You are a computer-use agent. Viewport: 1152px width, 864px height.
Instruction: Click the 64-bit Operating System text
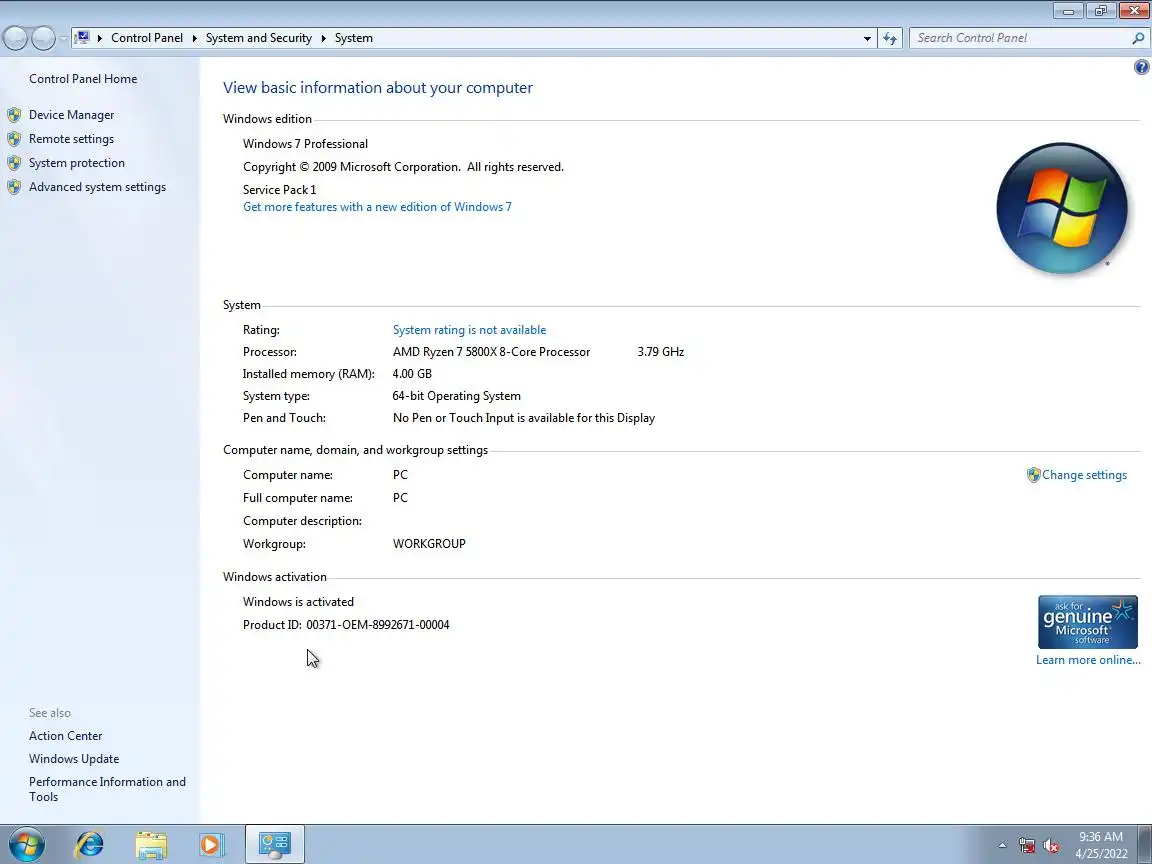click(x=456, y=396)
